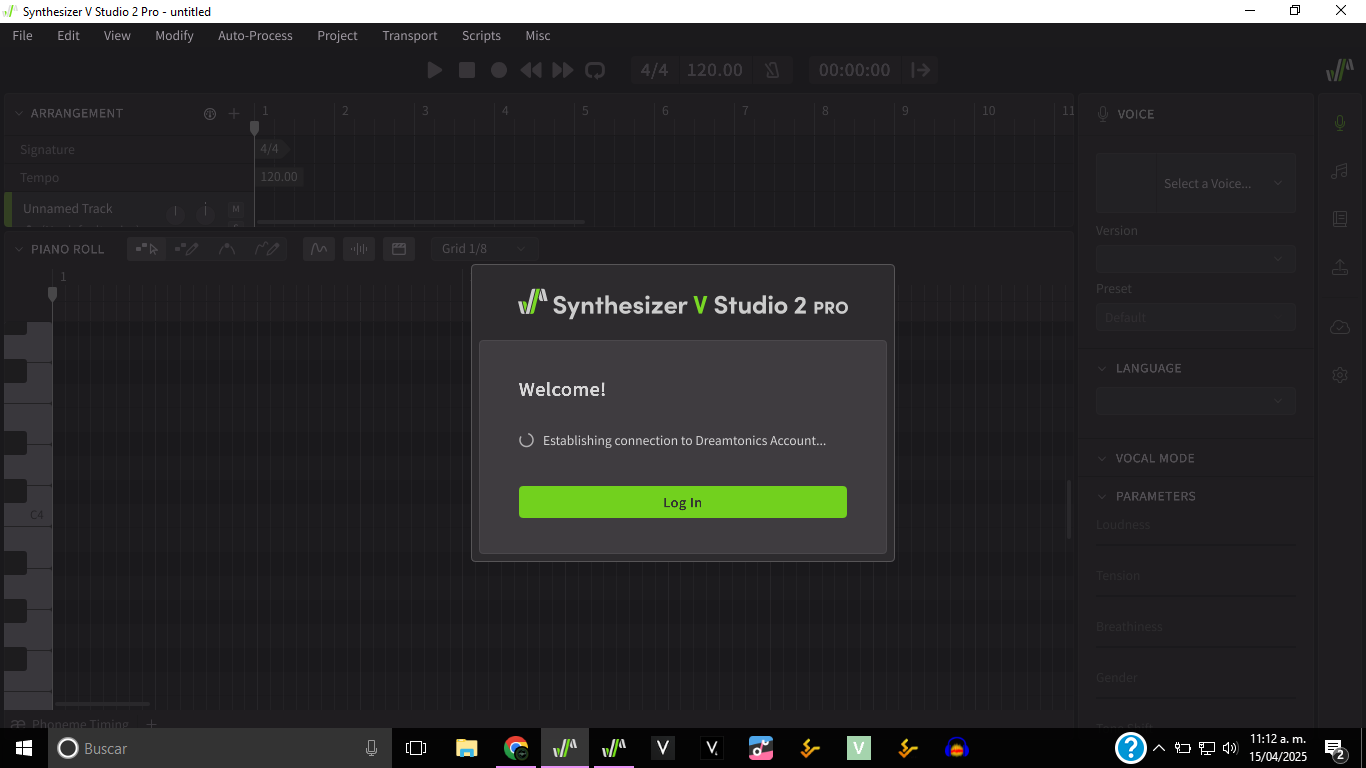Click the second knob on the Unnamed Track
The image size is (1366, 768).
click(205, 211)
